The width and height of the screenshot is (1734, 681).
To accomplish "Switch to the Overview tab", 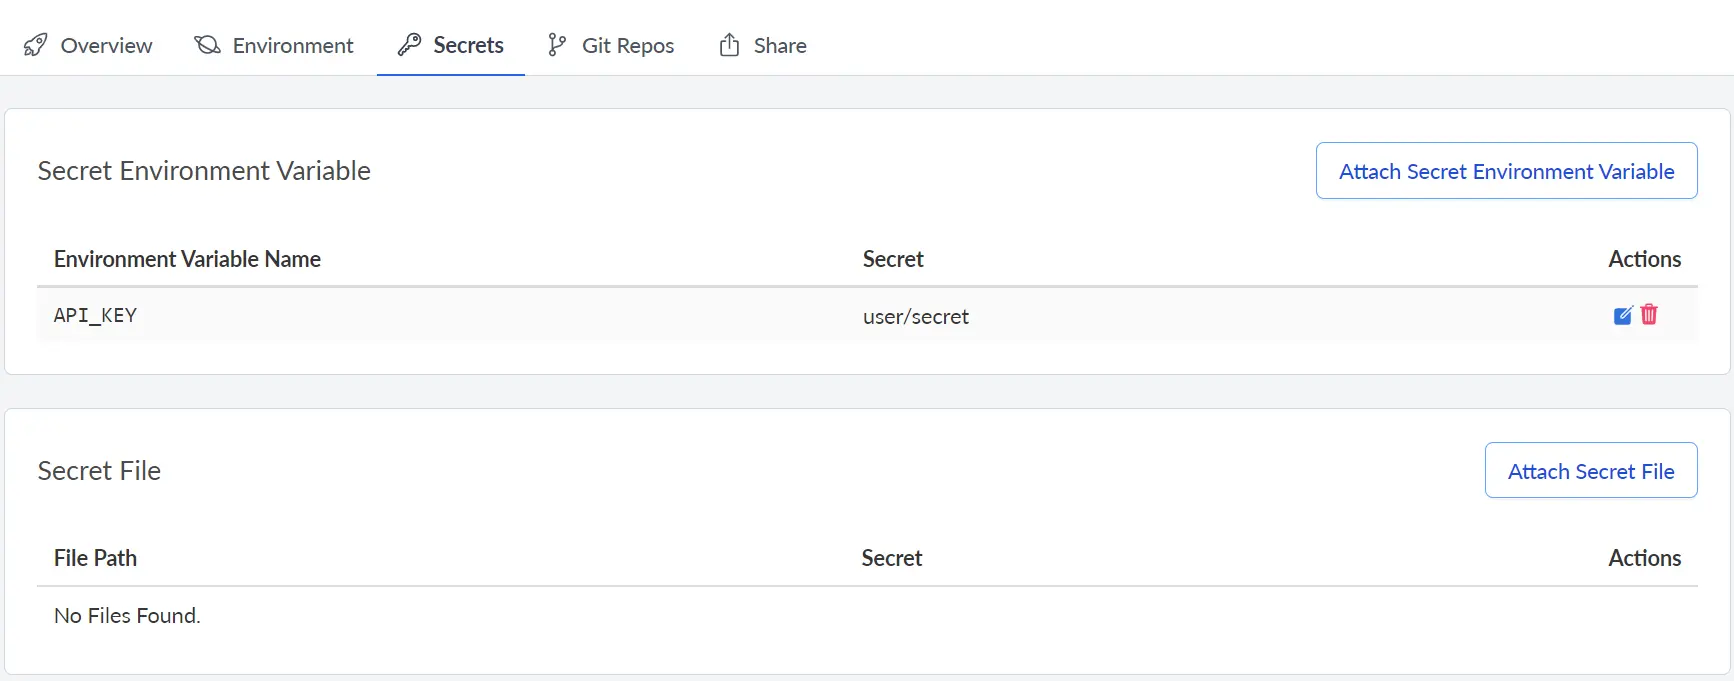I will [x=106, y=45].
